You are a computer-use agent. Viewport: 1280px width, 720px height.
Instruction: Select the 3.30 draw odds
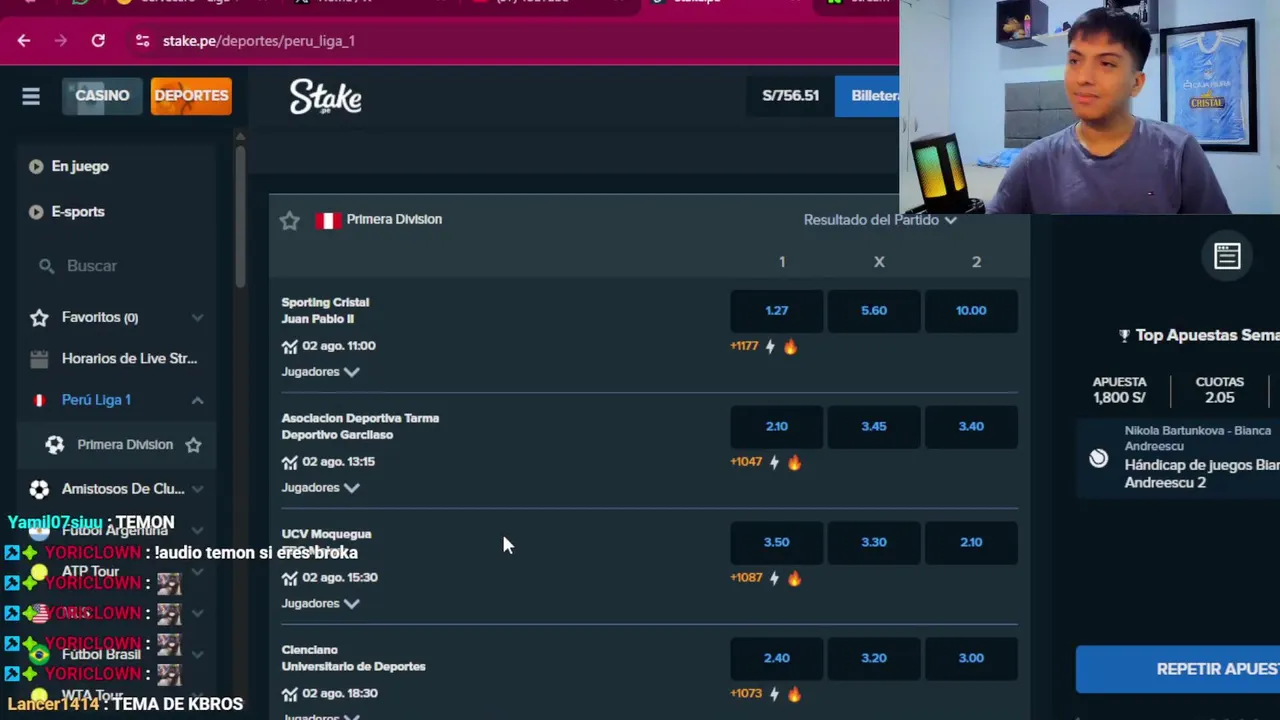(874, 543)
